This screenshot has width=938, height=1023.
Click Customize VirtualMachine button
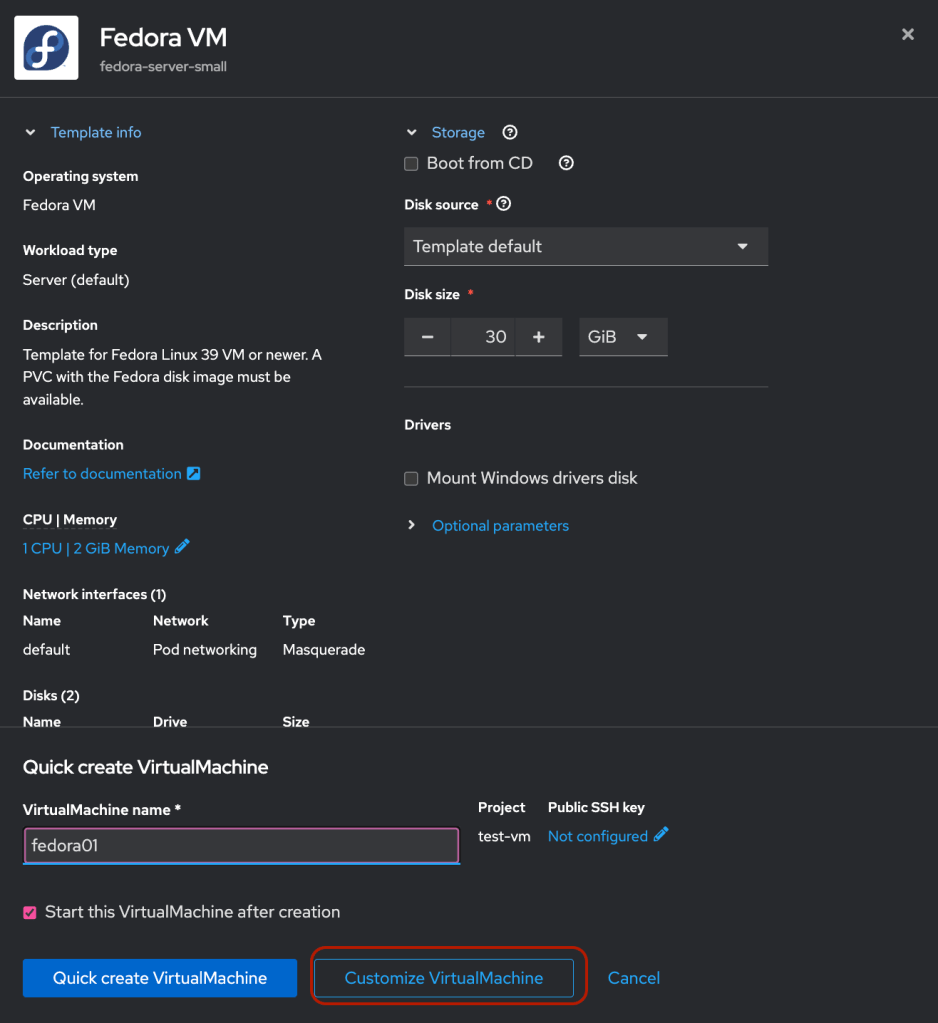pyautogui.click(x=444, y=978)
